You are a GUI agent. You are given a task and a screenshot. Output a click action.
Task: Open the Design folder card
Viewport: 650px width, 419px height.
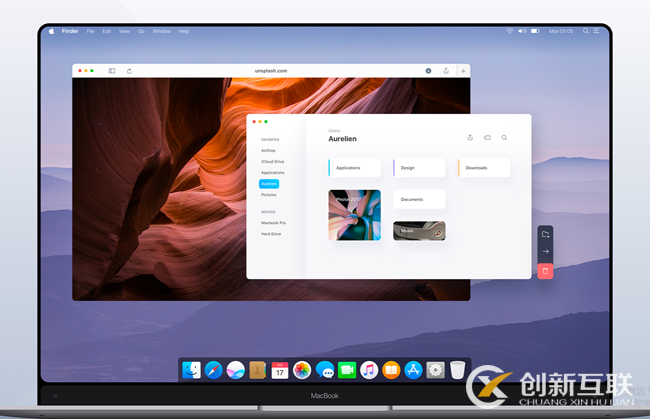(x=419, y=167)
